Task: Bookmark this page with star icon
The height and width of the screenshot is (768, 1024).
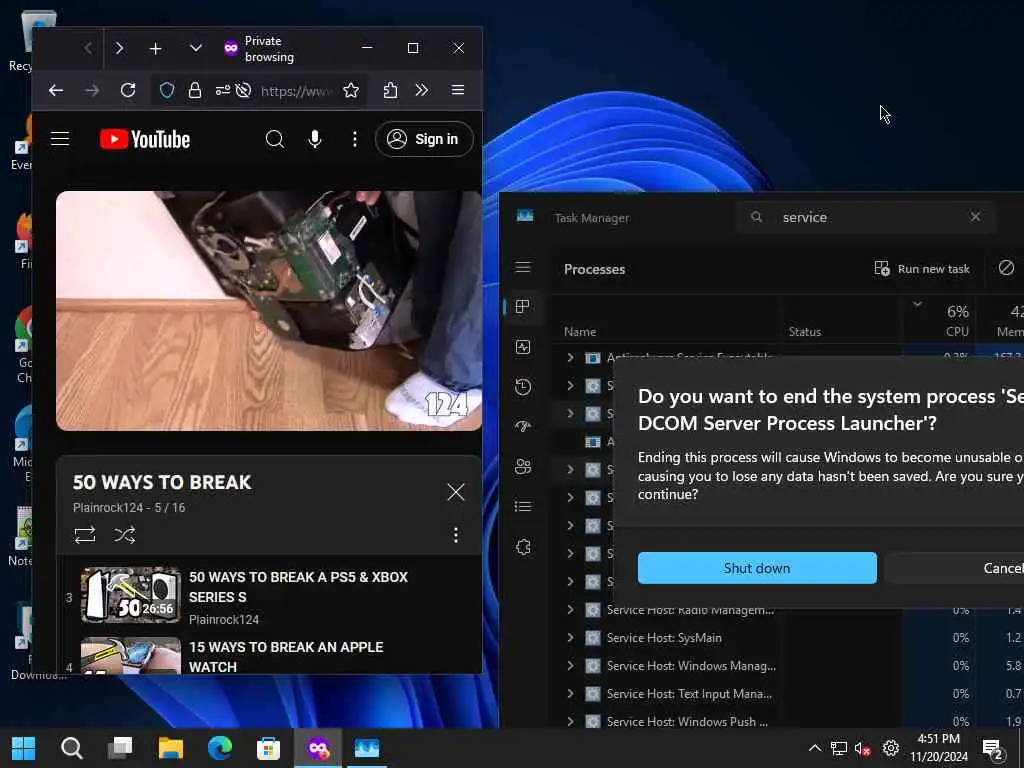Action: click(351, 90)
